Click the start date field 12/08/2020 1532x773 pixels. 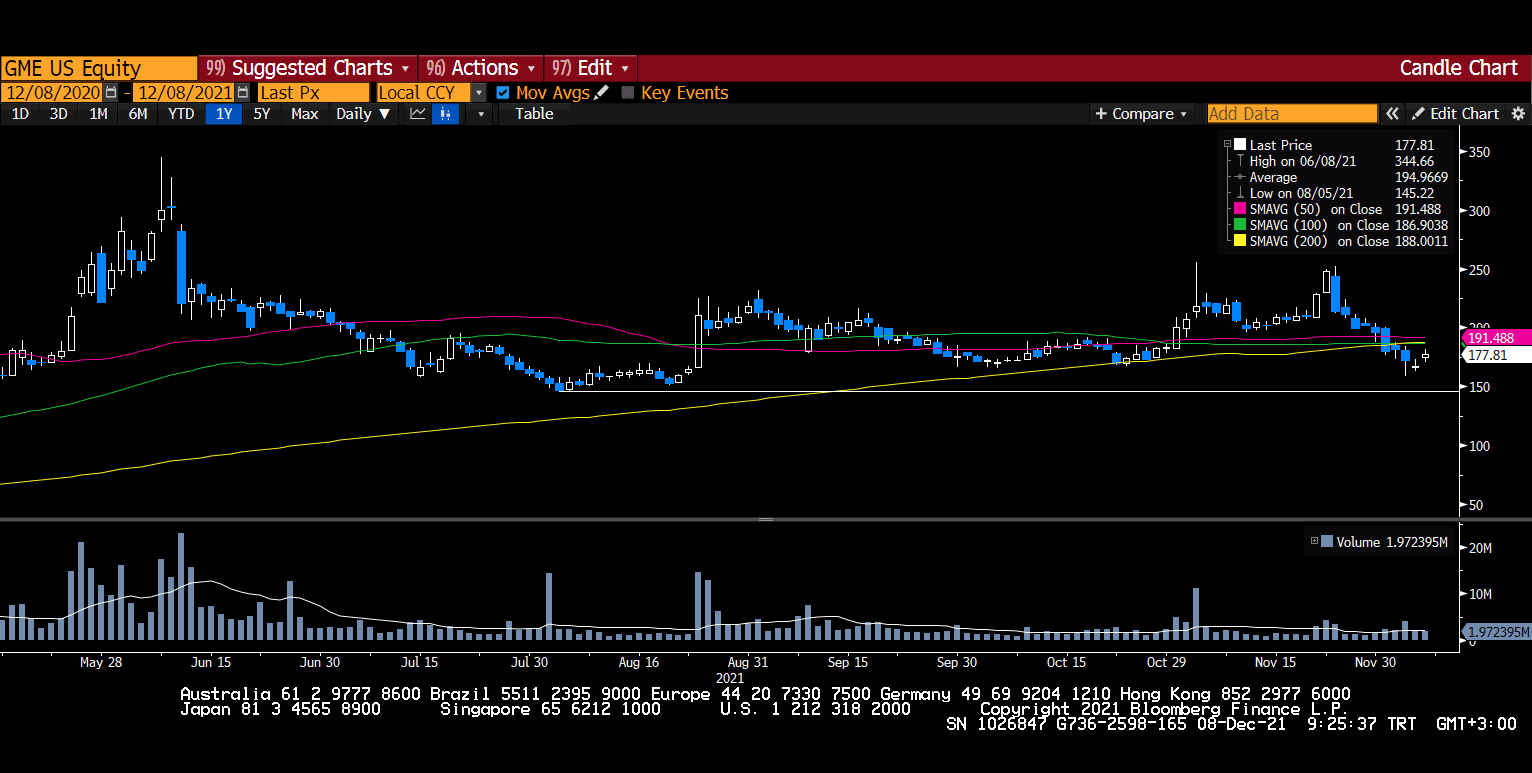tap(53, 92)
